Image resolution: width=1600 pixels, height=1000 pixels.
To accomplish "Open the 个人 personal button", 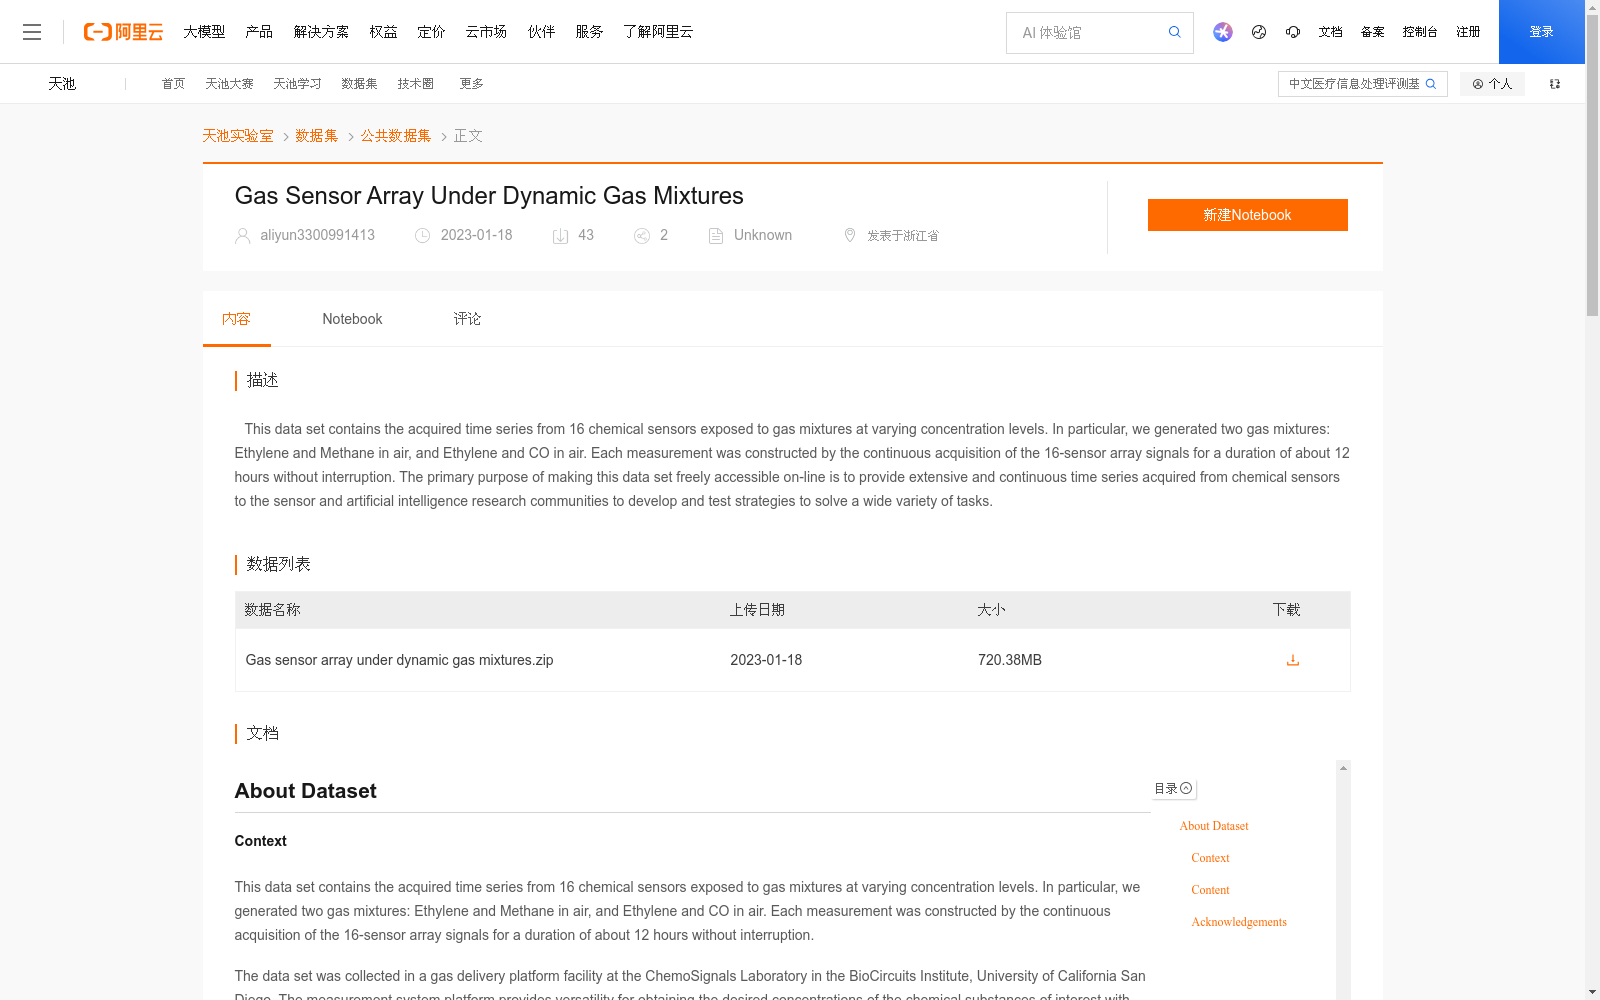I will (x=1492, y=84).
